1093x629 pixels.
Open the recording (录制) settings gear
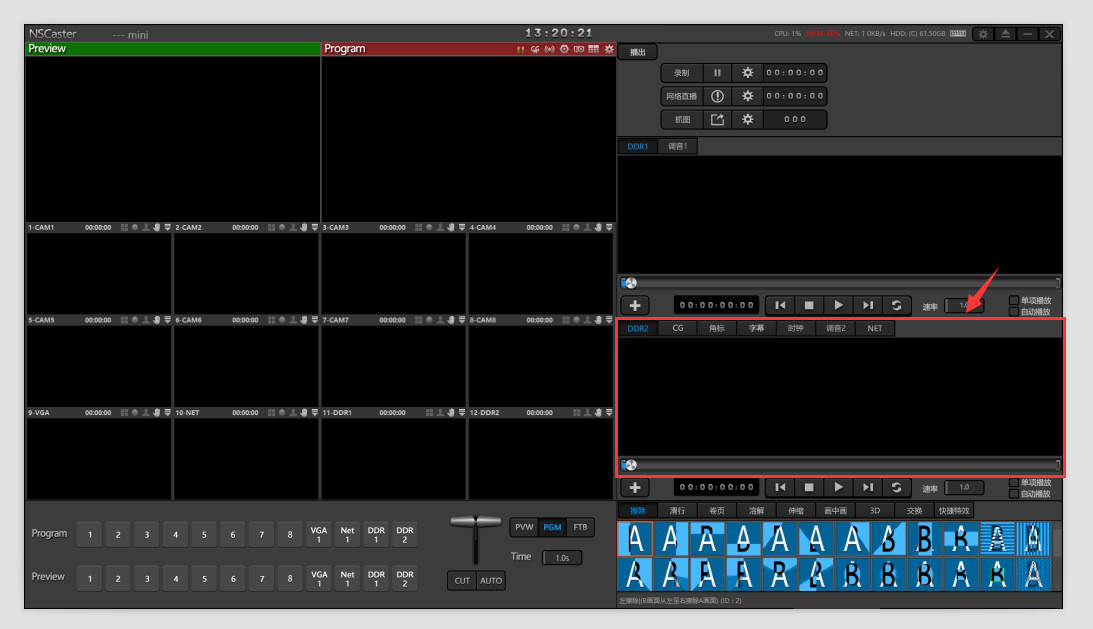[x=747, y=73]
